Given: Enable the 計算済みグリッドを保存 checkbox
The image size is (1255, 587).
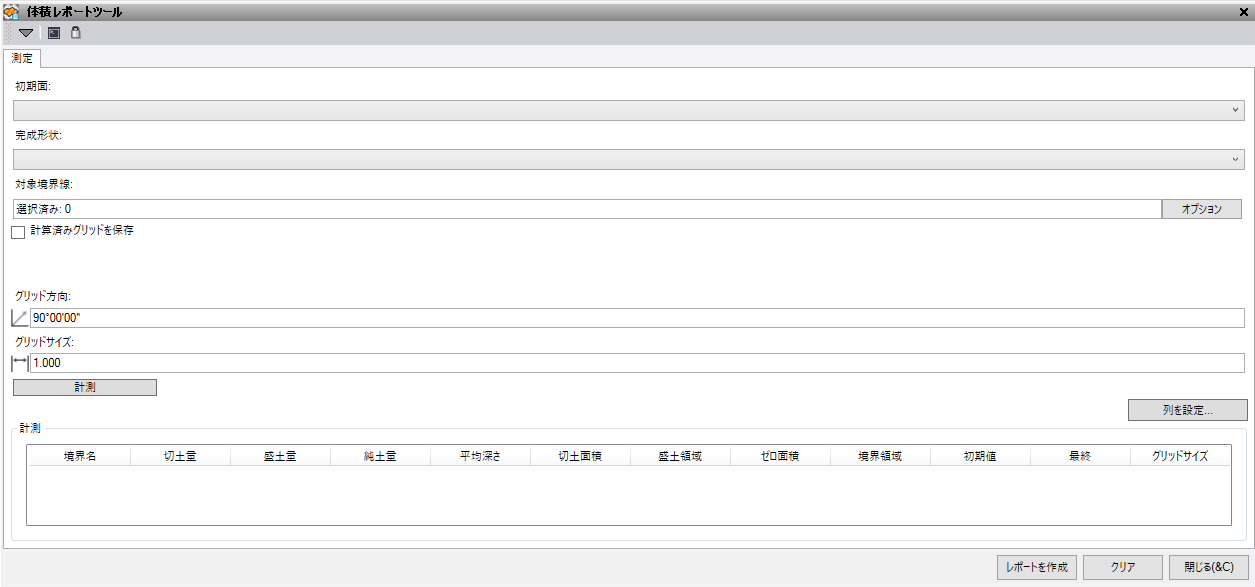Looking at the screenshot, I should pyautogui.click(x=18, y=232).
